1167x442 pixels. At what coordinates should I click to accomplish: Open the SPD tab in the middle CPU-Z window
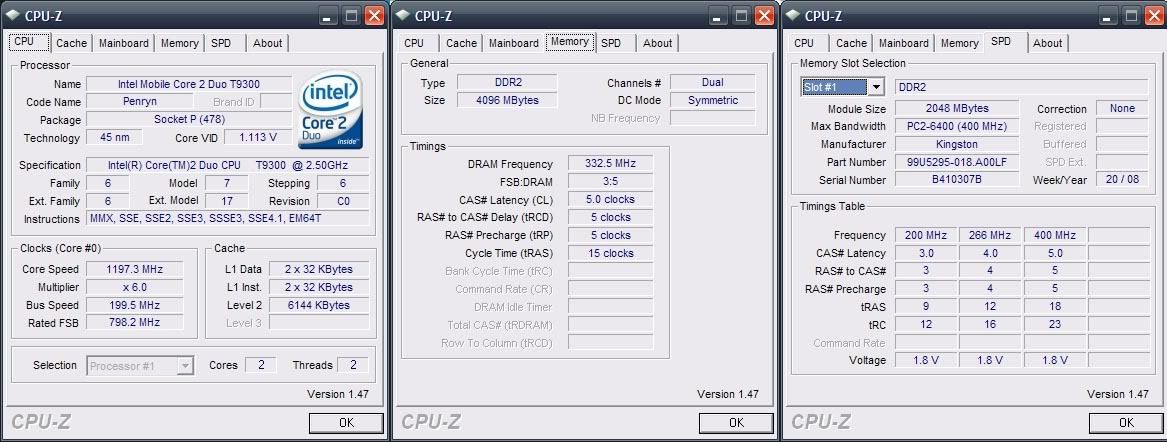tap(611, 43)
